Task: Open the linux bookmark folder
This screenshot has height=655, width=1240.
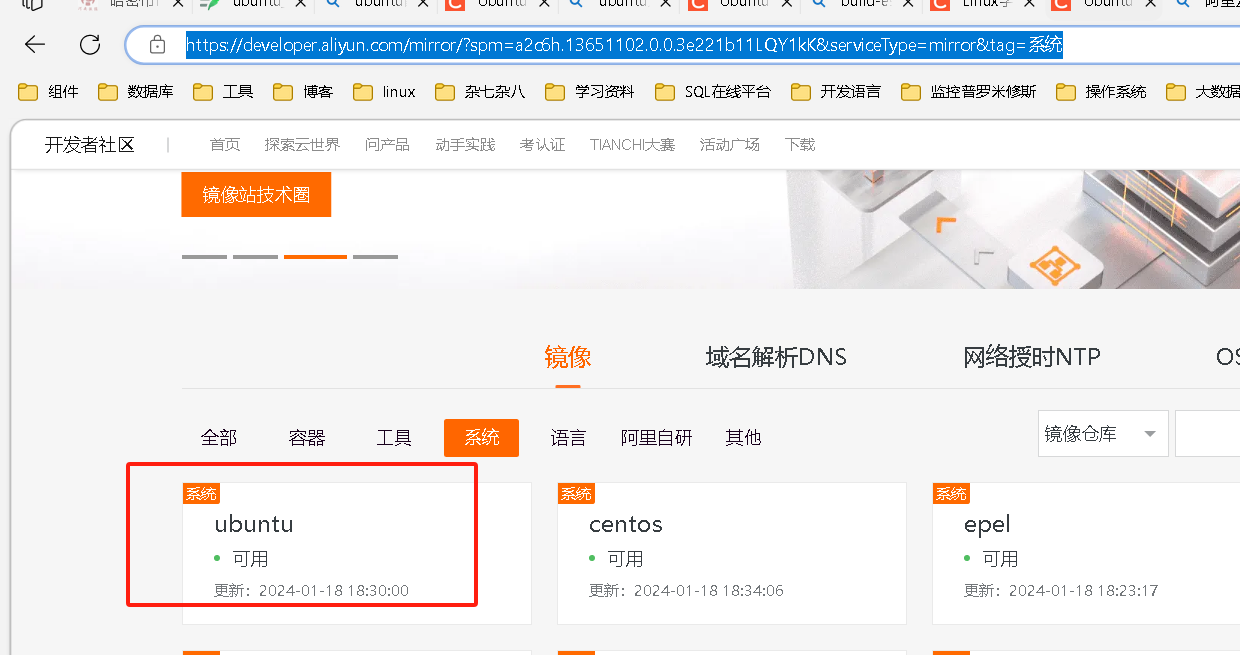Action: pyautogui.click(x=385, y=92)
